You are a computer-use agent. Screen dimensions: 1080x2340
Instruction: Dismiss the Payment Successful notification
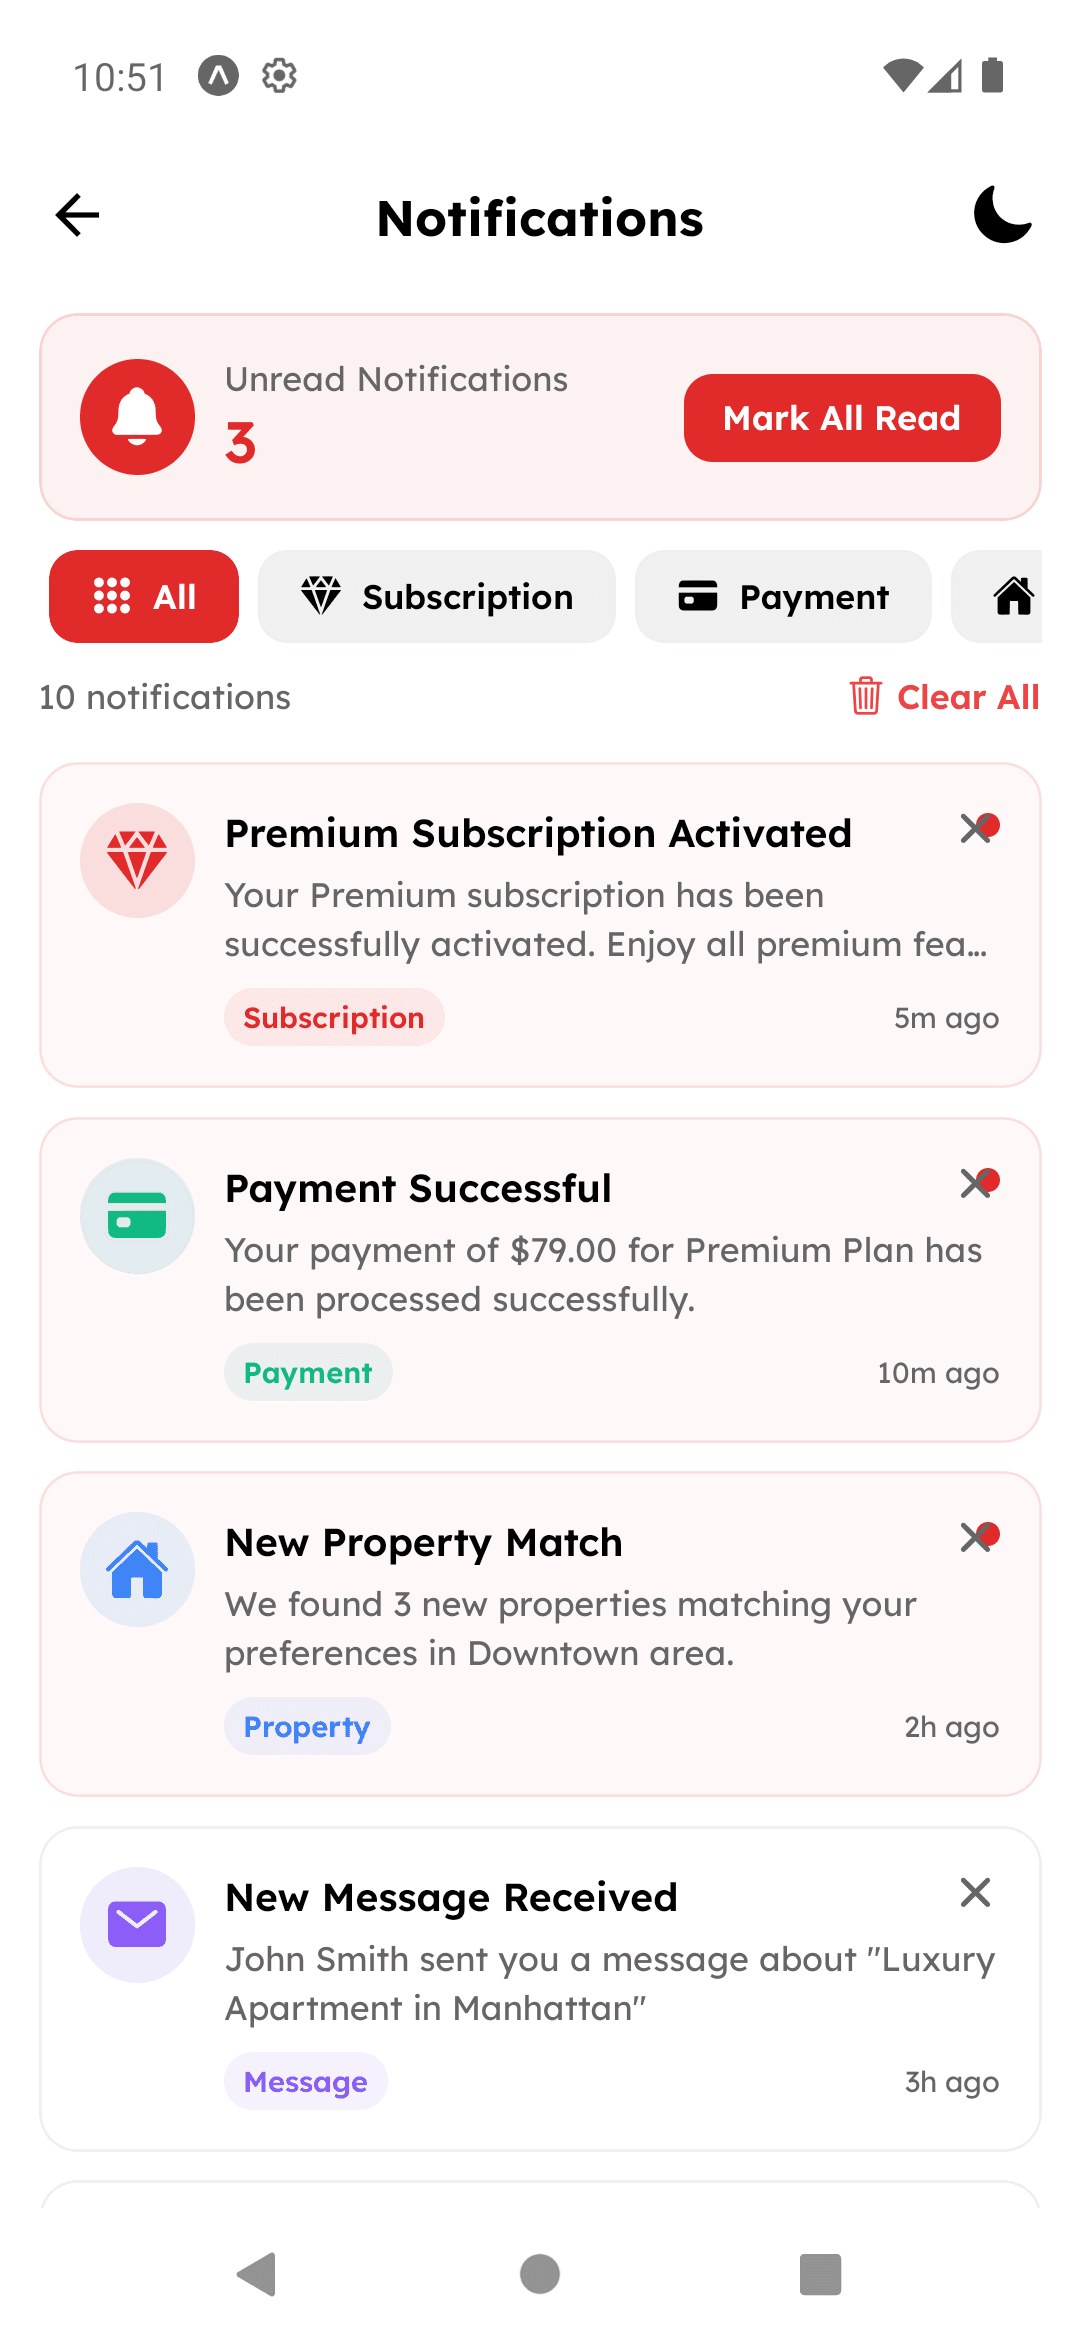[x=978, y=1183]
